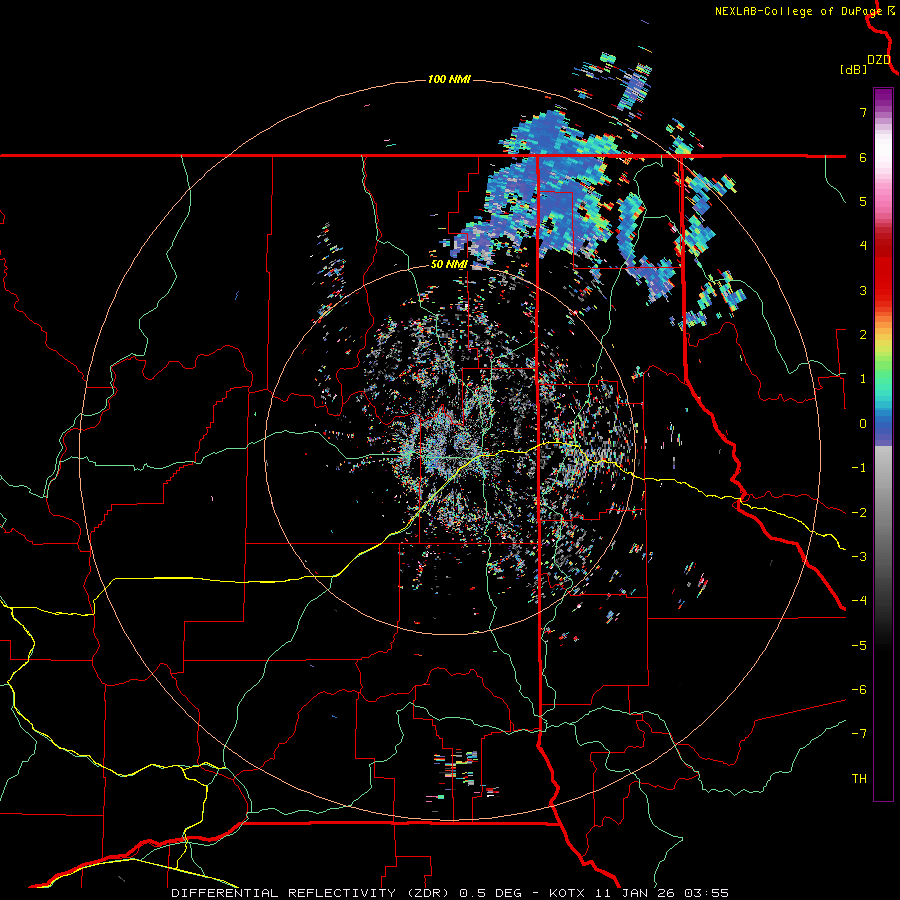Viewport: 900px width, 900px height.
Task: Click the [dB] unit label
Action: click(x=853, y=69)
